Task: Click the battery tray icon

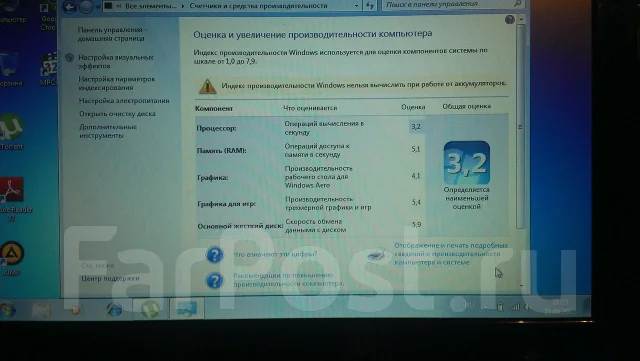Action: point(500,307)
